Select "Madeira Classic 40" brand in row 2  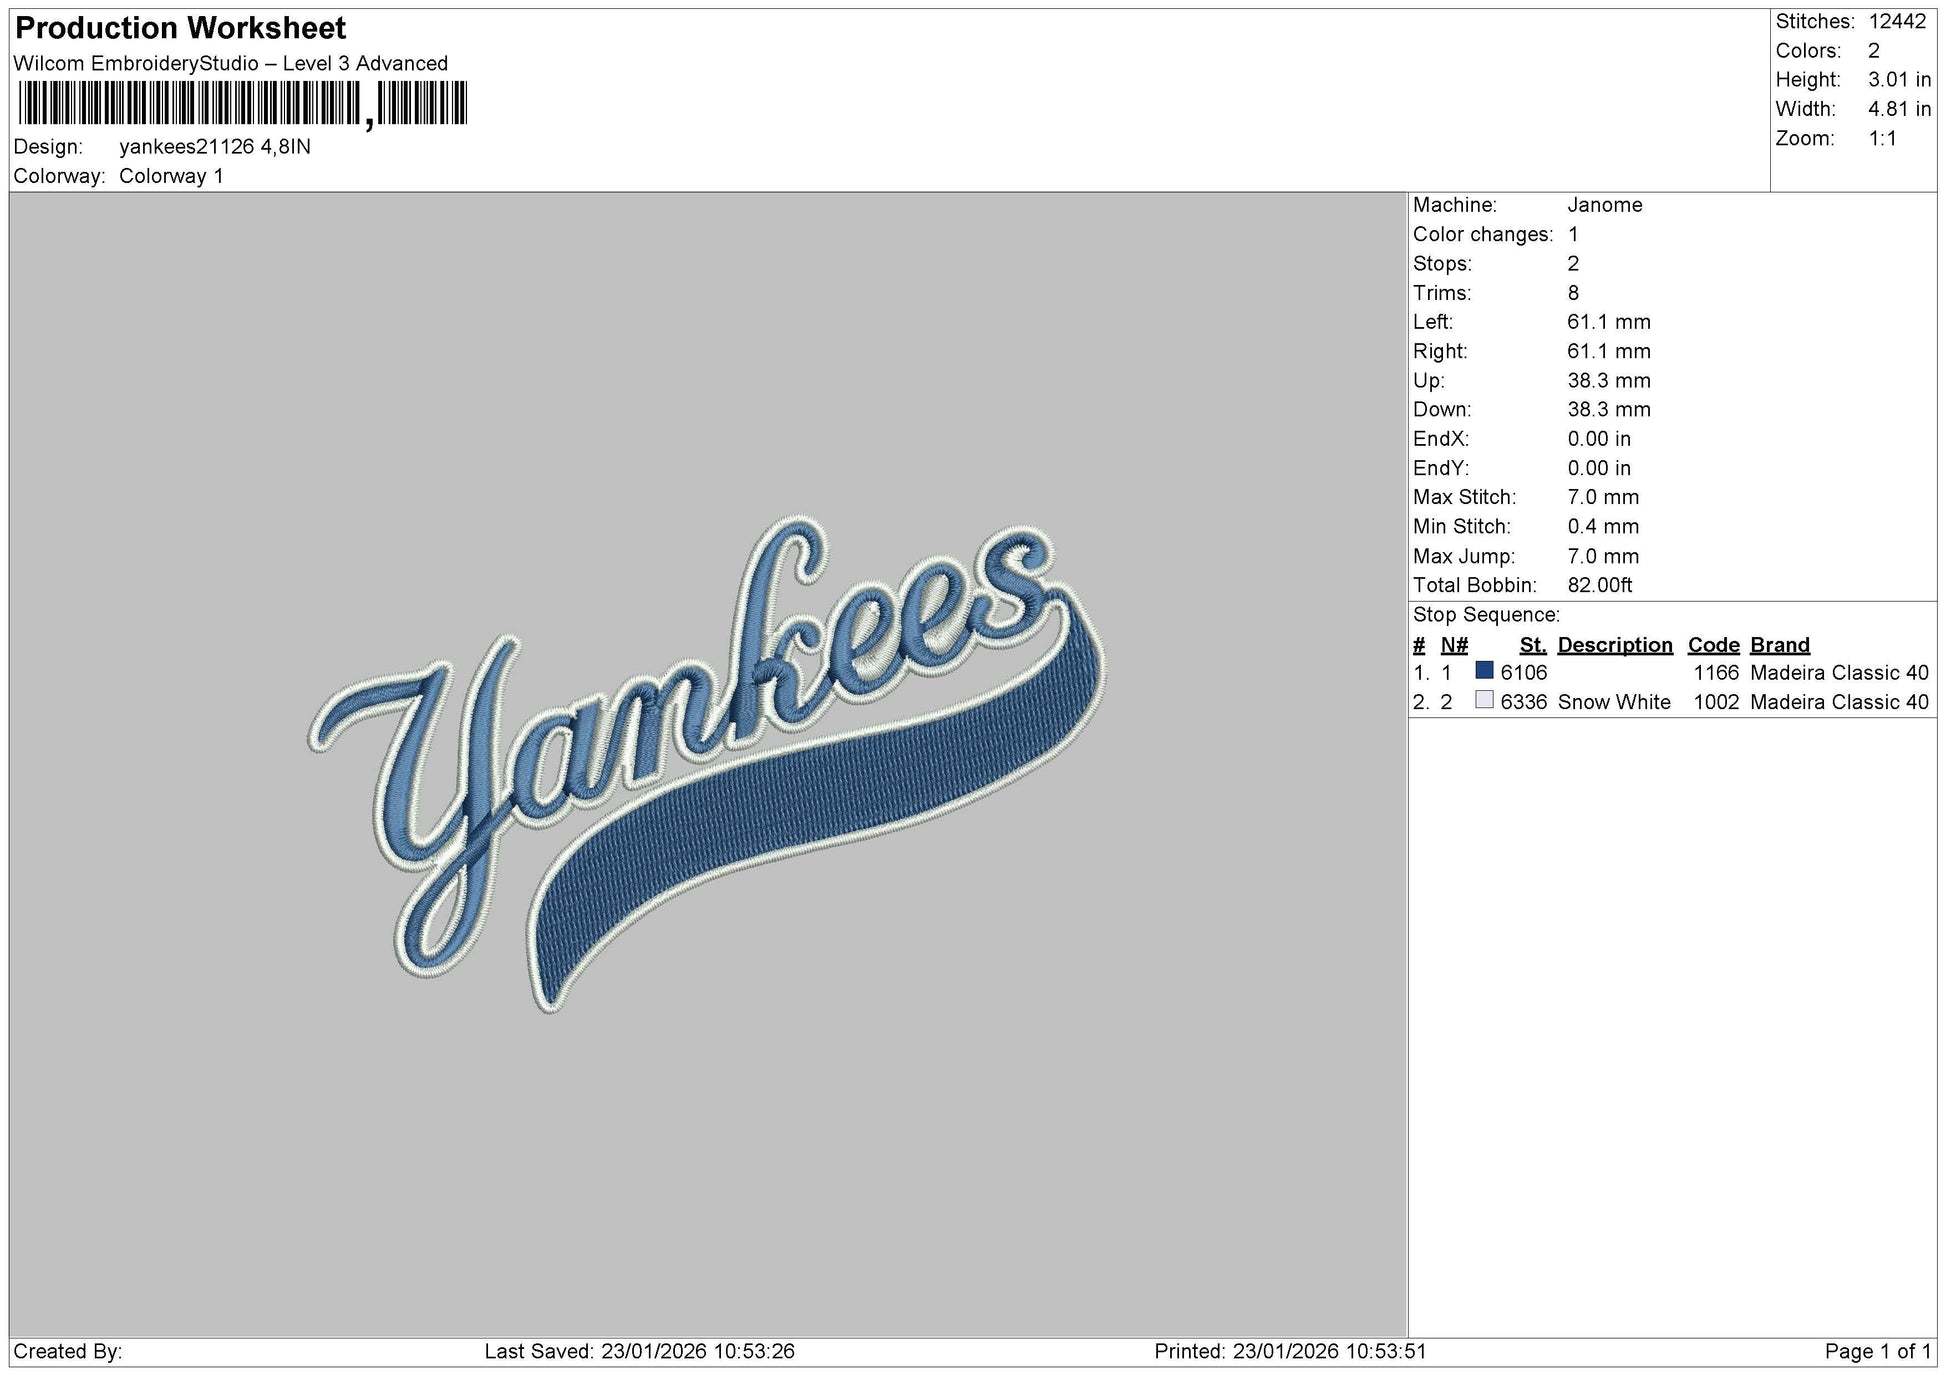coord(1839,702)
